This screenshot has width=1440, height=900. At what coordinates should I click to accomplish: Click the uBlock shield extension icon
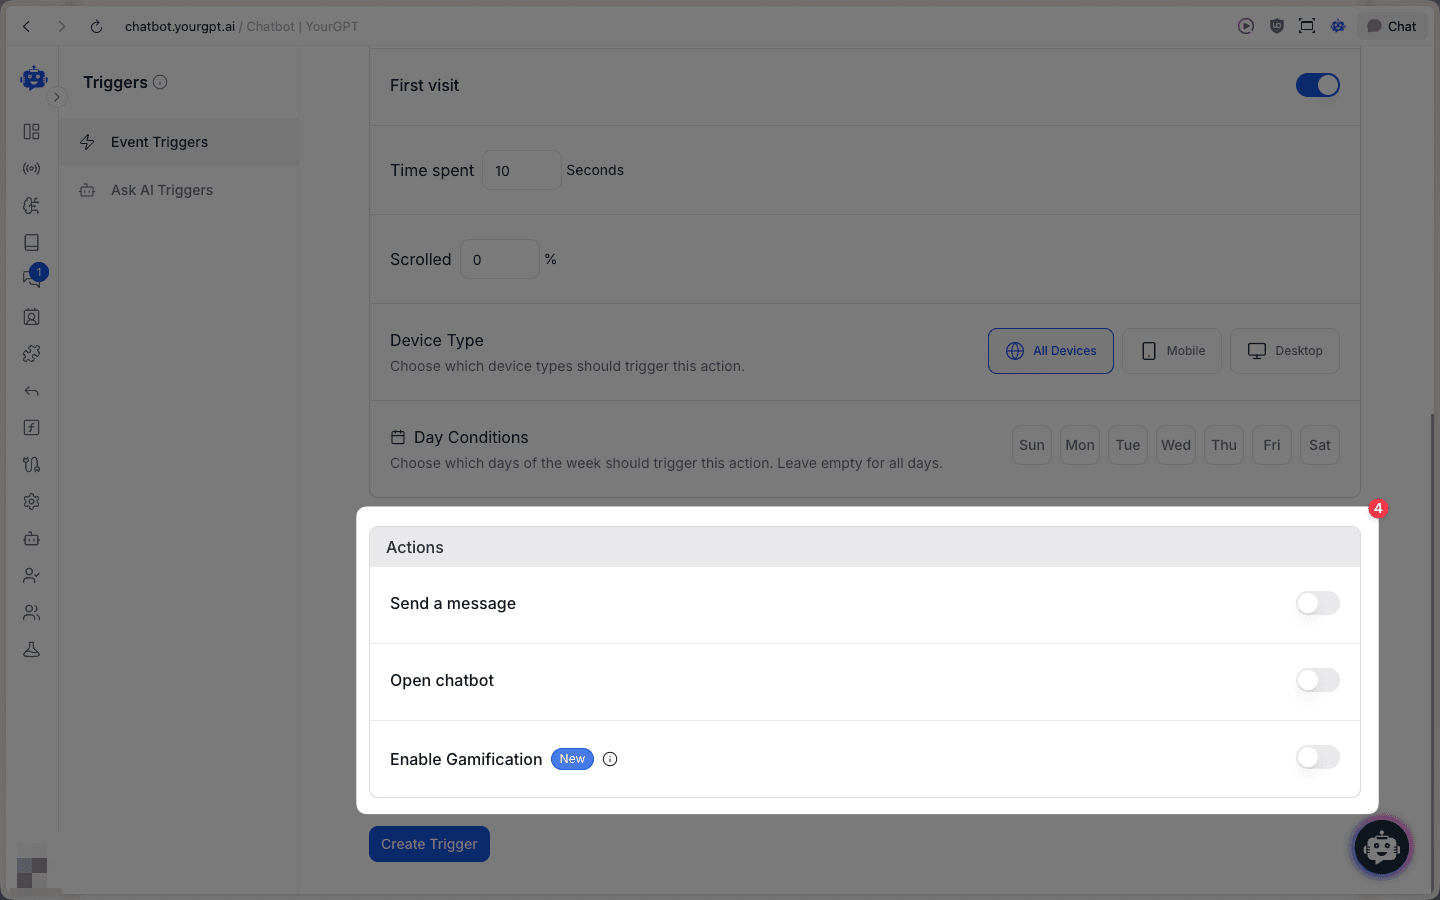click(x=1277, y=27)
